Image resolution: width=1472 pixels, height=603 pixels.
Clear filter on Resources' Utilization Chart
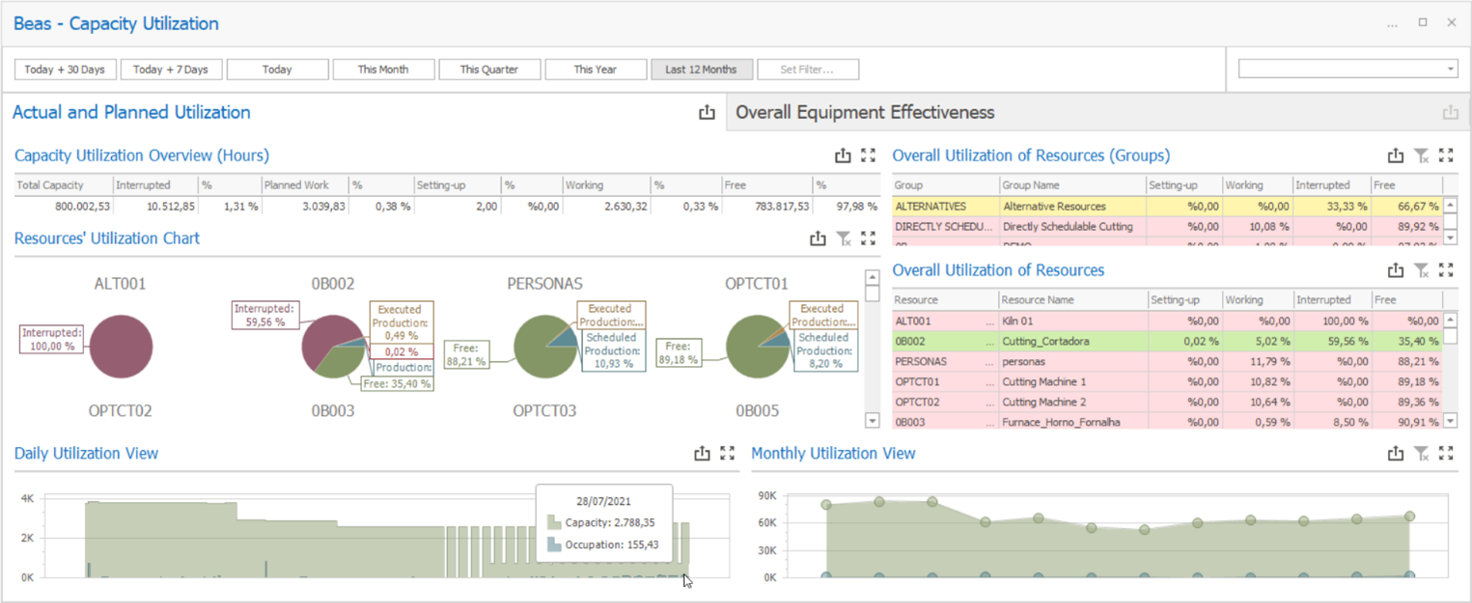pos(843,239)
